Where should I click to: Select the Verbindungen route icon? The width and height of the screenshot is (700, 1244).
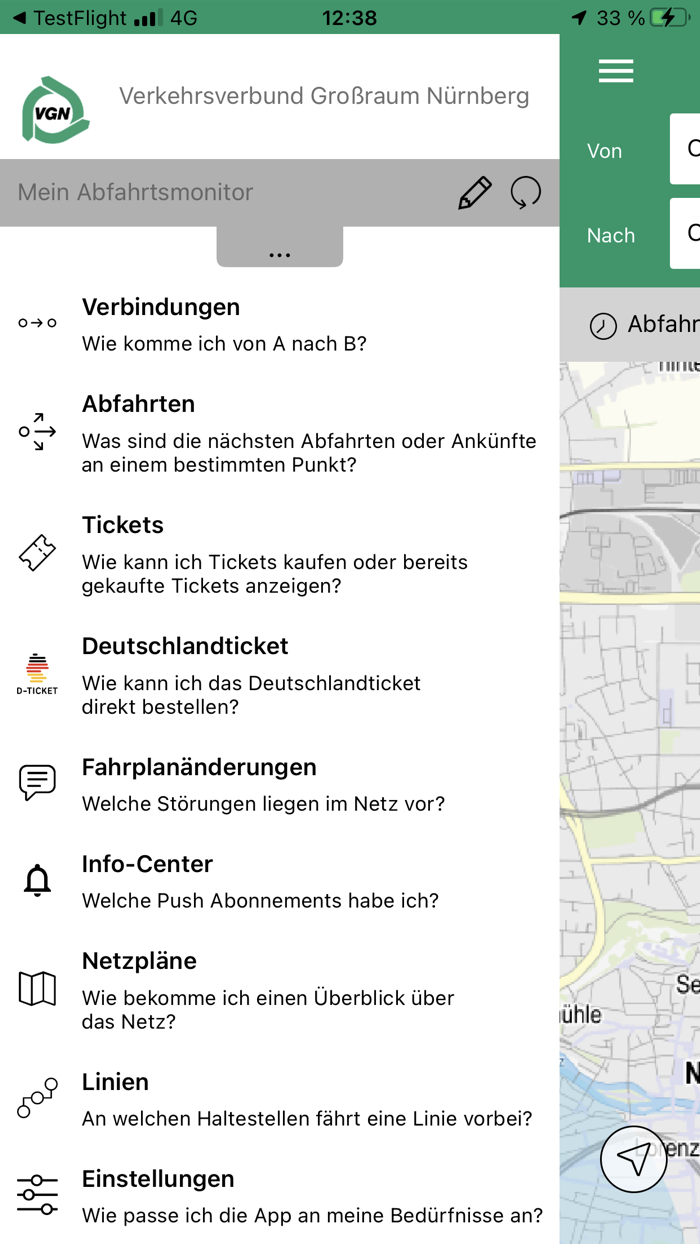coord(36,322)
